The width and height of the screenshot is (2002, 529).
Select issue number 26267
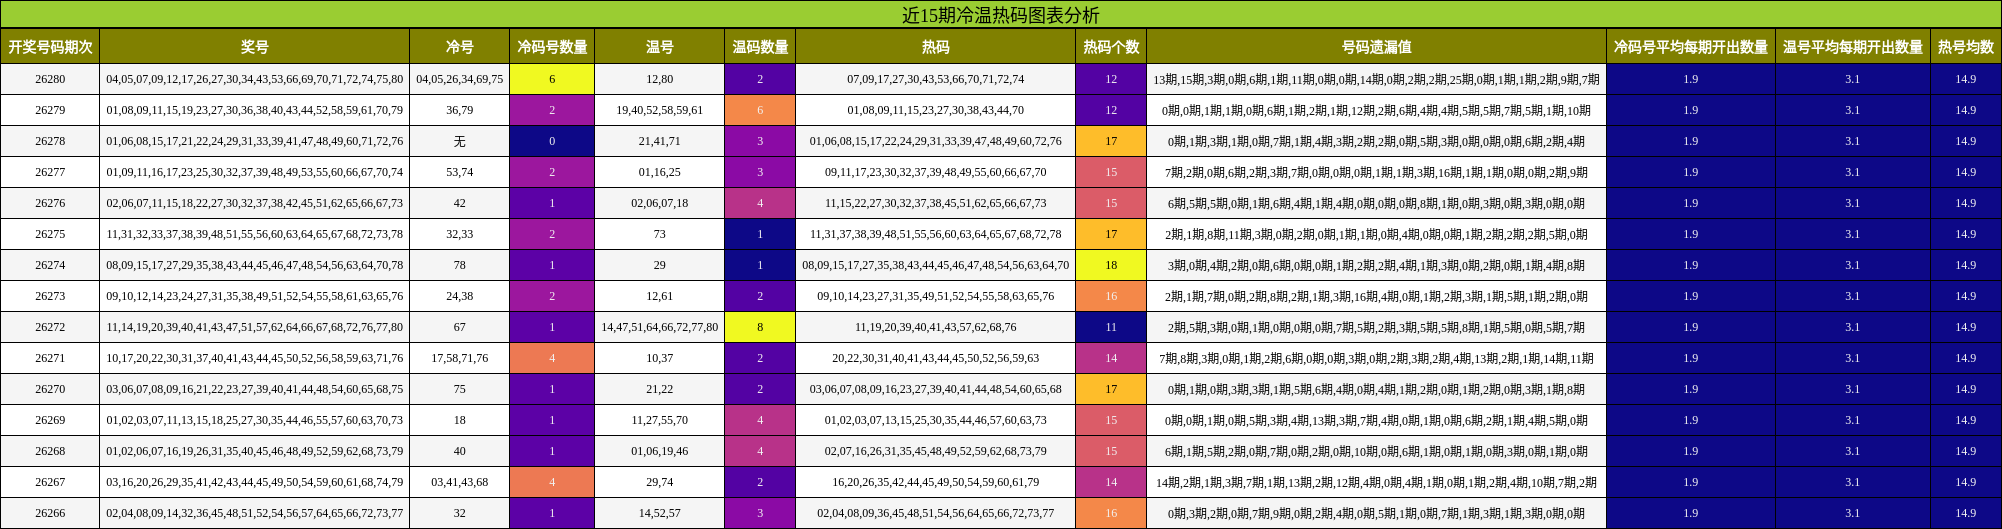point(50,482)
